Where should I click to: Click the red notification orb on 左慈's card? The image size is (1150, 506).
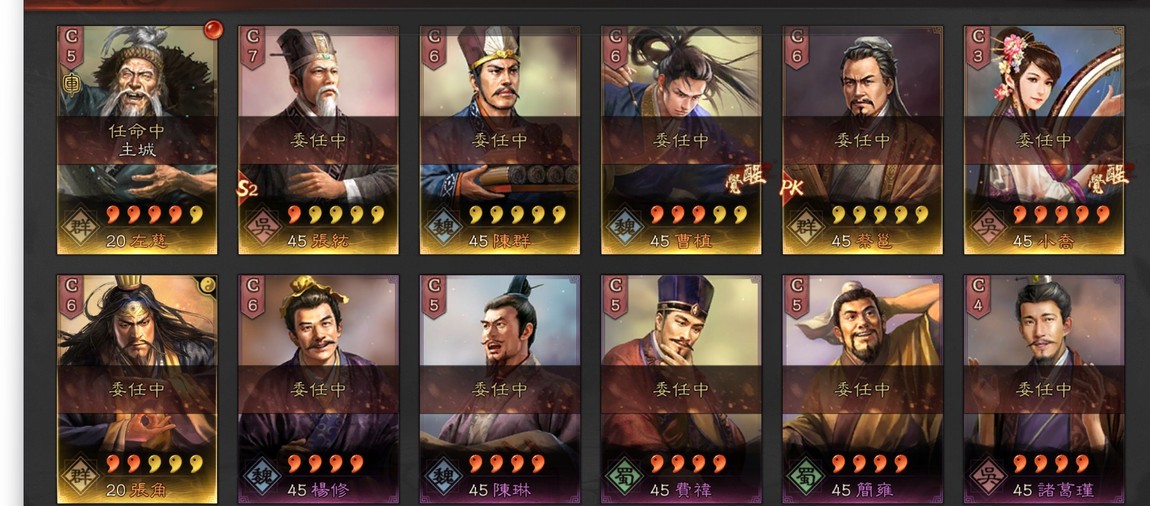point(212,30)
